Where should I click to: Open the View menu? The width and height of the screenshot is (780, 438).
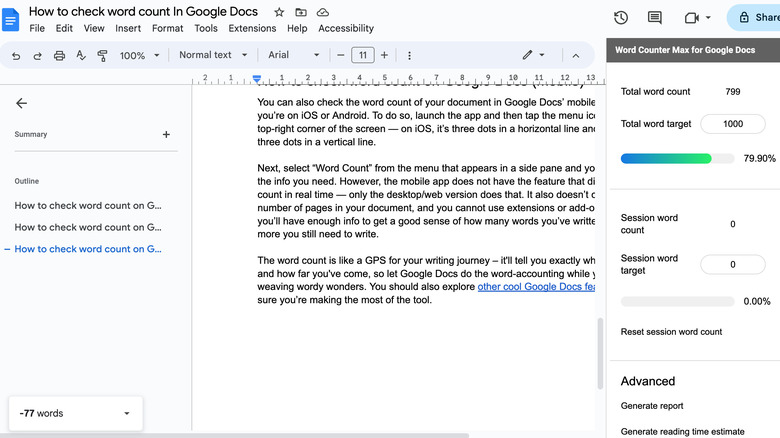click(94, 28)
